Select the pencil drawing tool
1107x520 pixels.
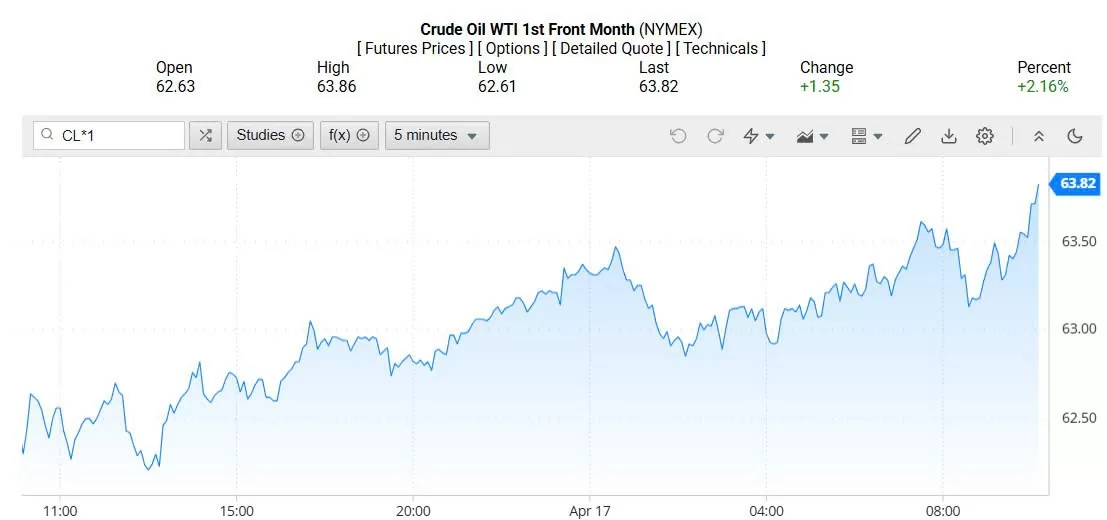[x=912, y=136]
